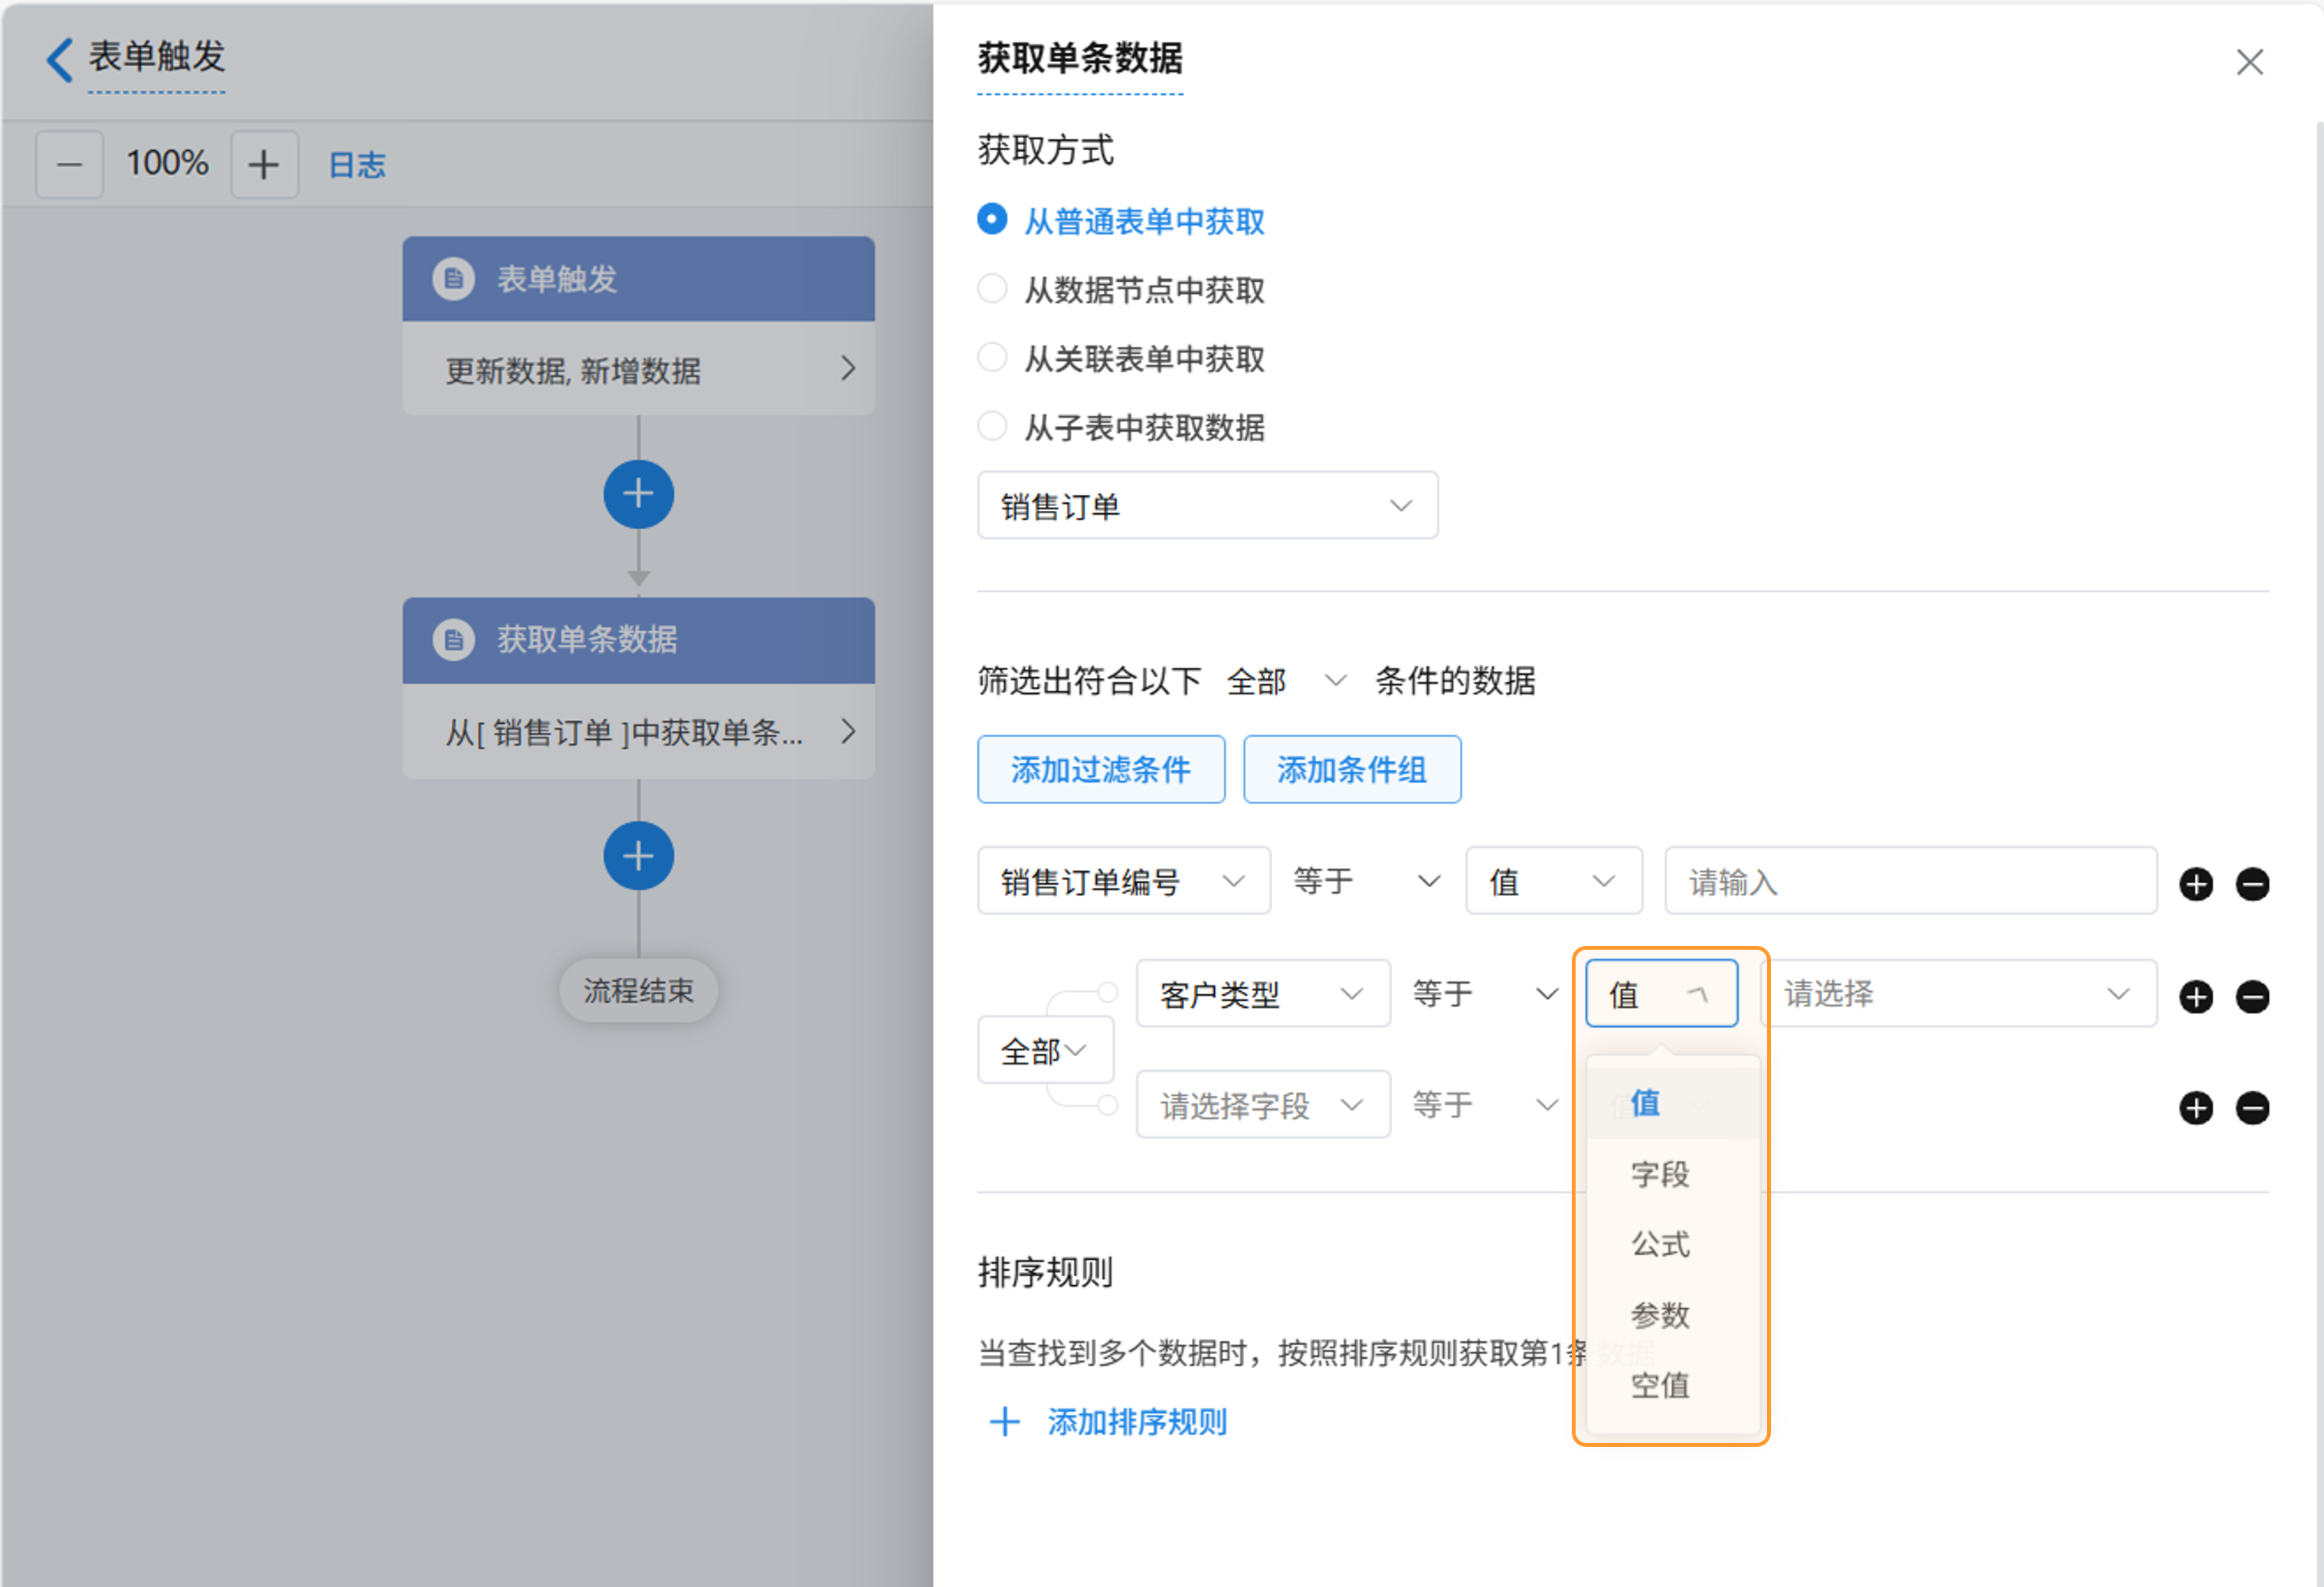Choose 公式 from the value type list
This screenshot has width=2324, height=1587.
click(1660, 1244)
